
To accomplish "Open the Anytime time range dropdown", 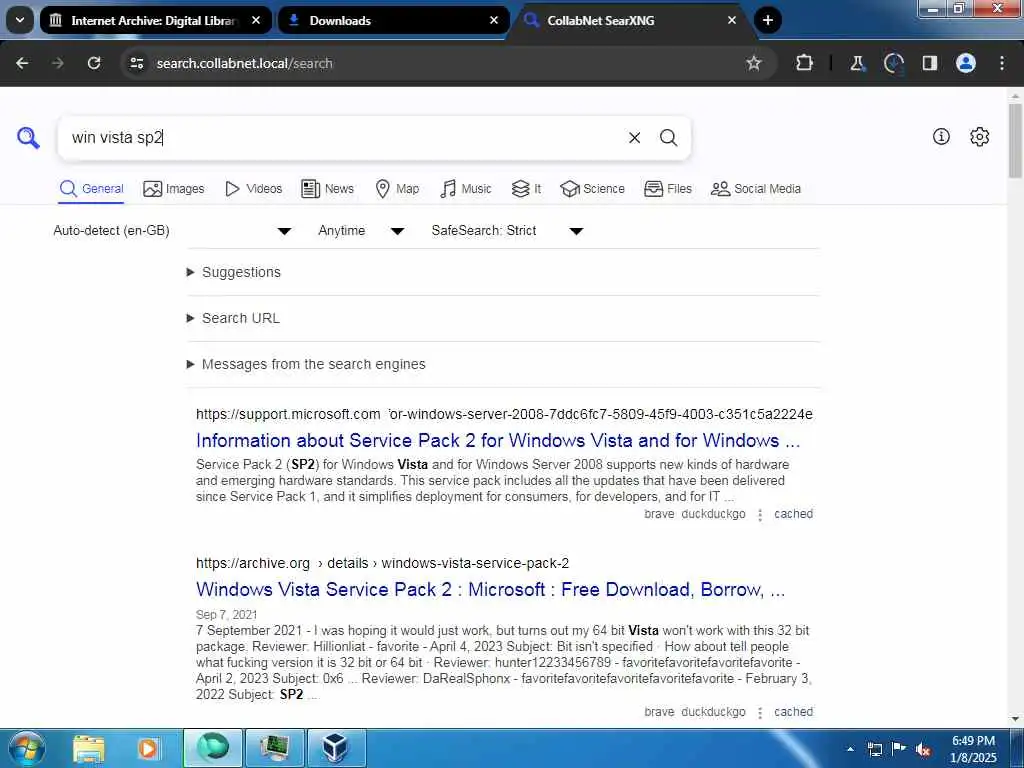I will (x=361, y=231).
